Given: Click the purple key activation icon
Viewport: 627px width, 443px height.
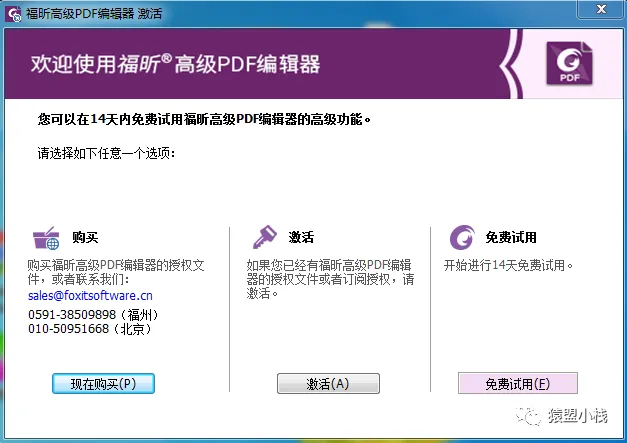Looking at the screenshot, I should click(265, 237).
